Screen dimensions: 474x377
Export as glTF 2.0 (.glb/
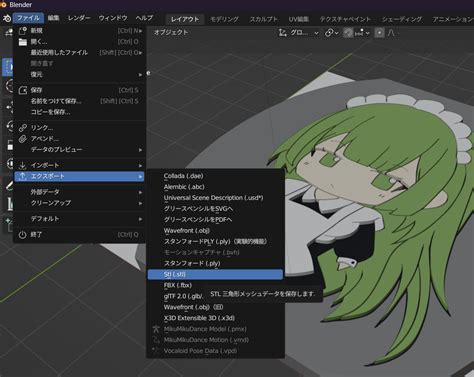pyautogui.click(x=183, y=296)
